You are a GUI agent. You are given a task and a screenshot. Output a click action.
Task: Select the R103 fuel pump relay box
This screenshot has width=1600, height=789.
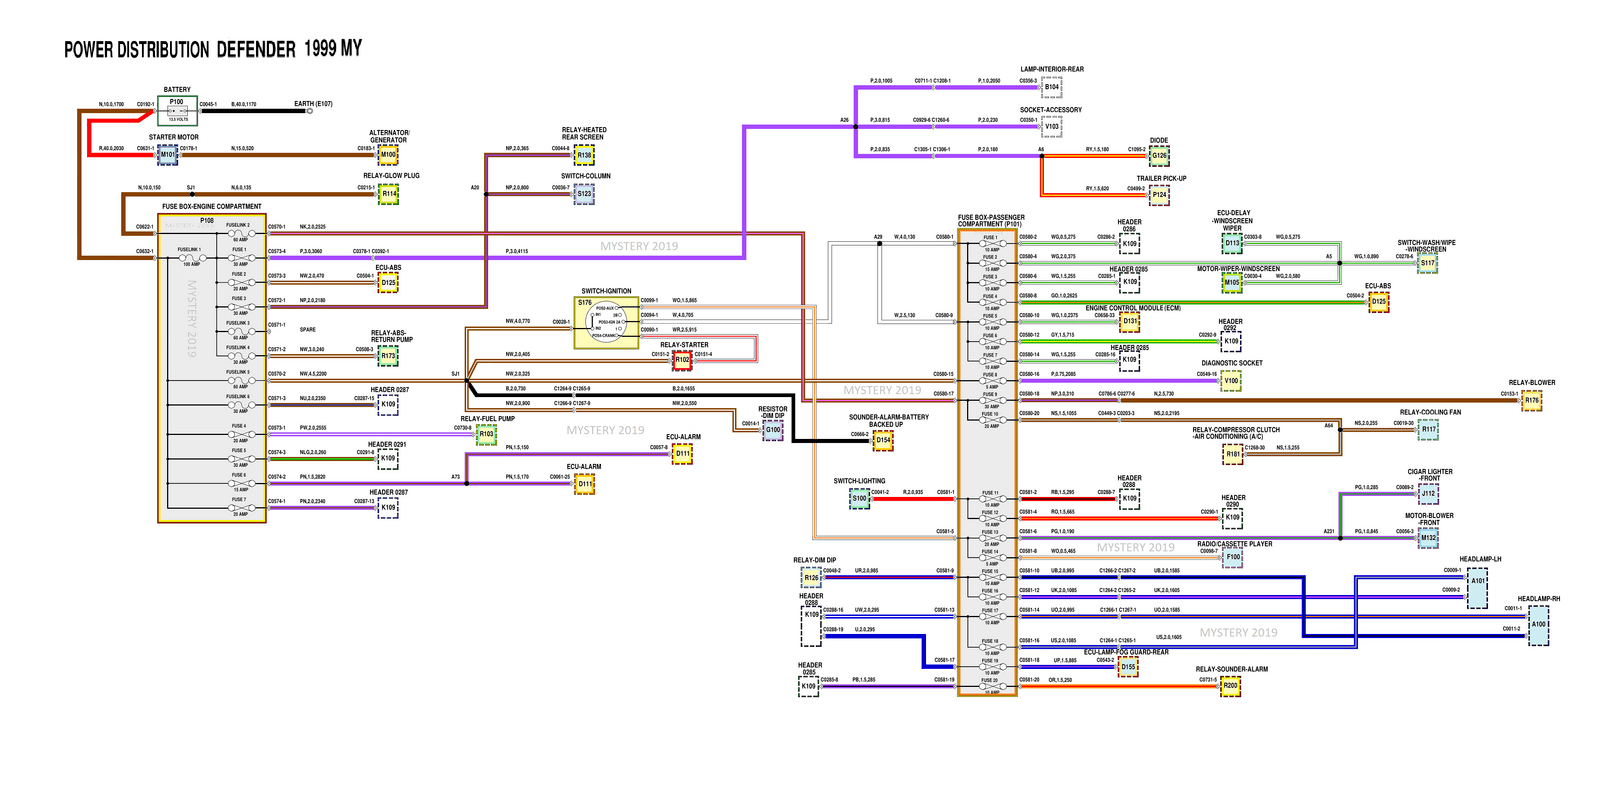click(x=486, y=434)
